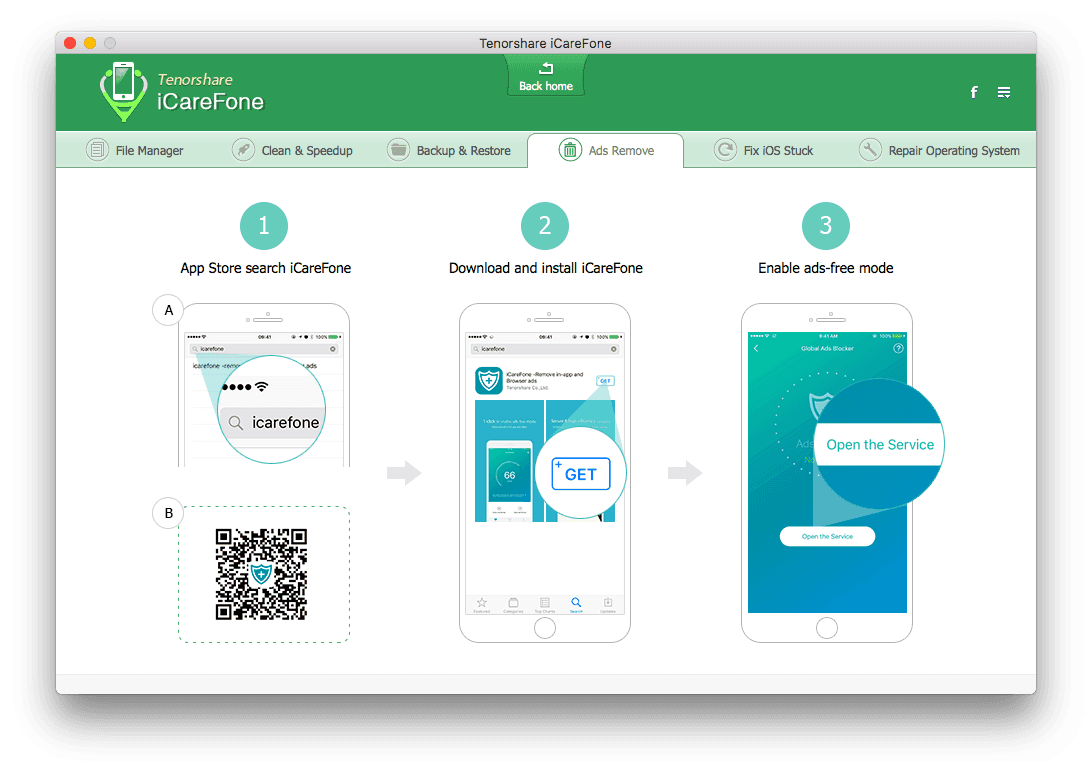Screen dimensions: 1092x774
Task: Click the Ads Remove trash icon
Action: [x=570, y=150]
